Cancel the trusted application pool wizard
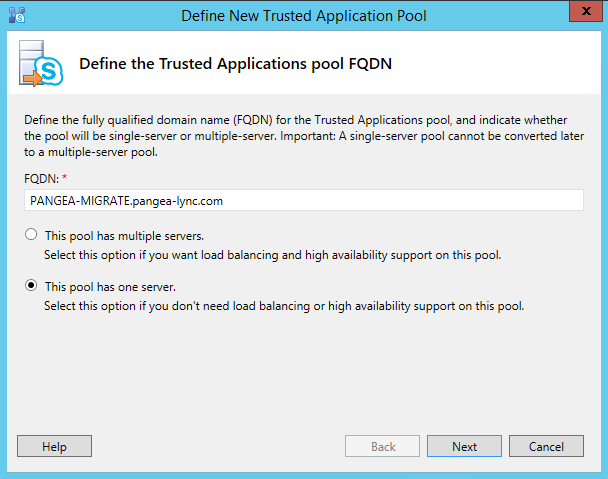 pos(546,446)
